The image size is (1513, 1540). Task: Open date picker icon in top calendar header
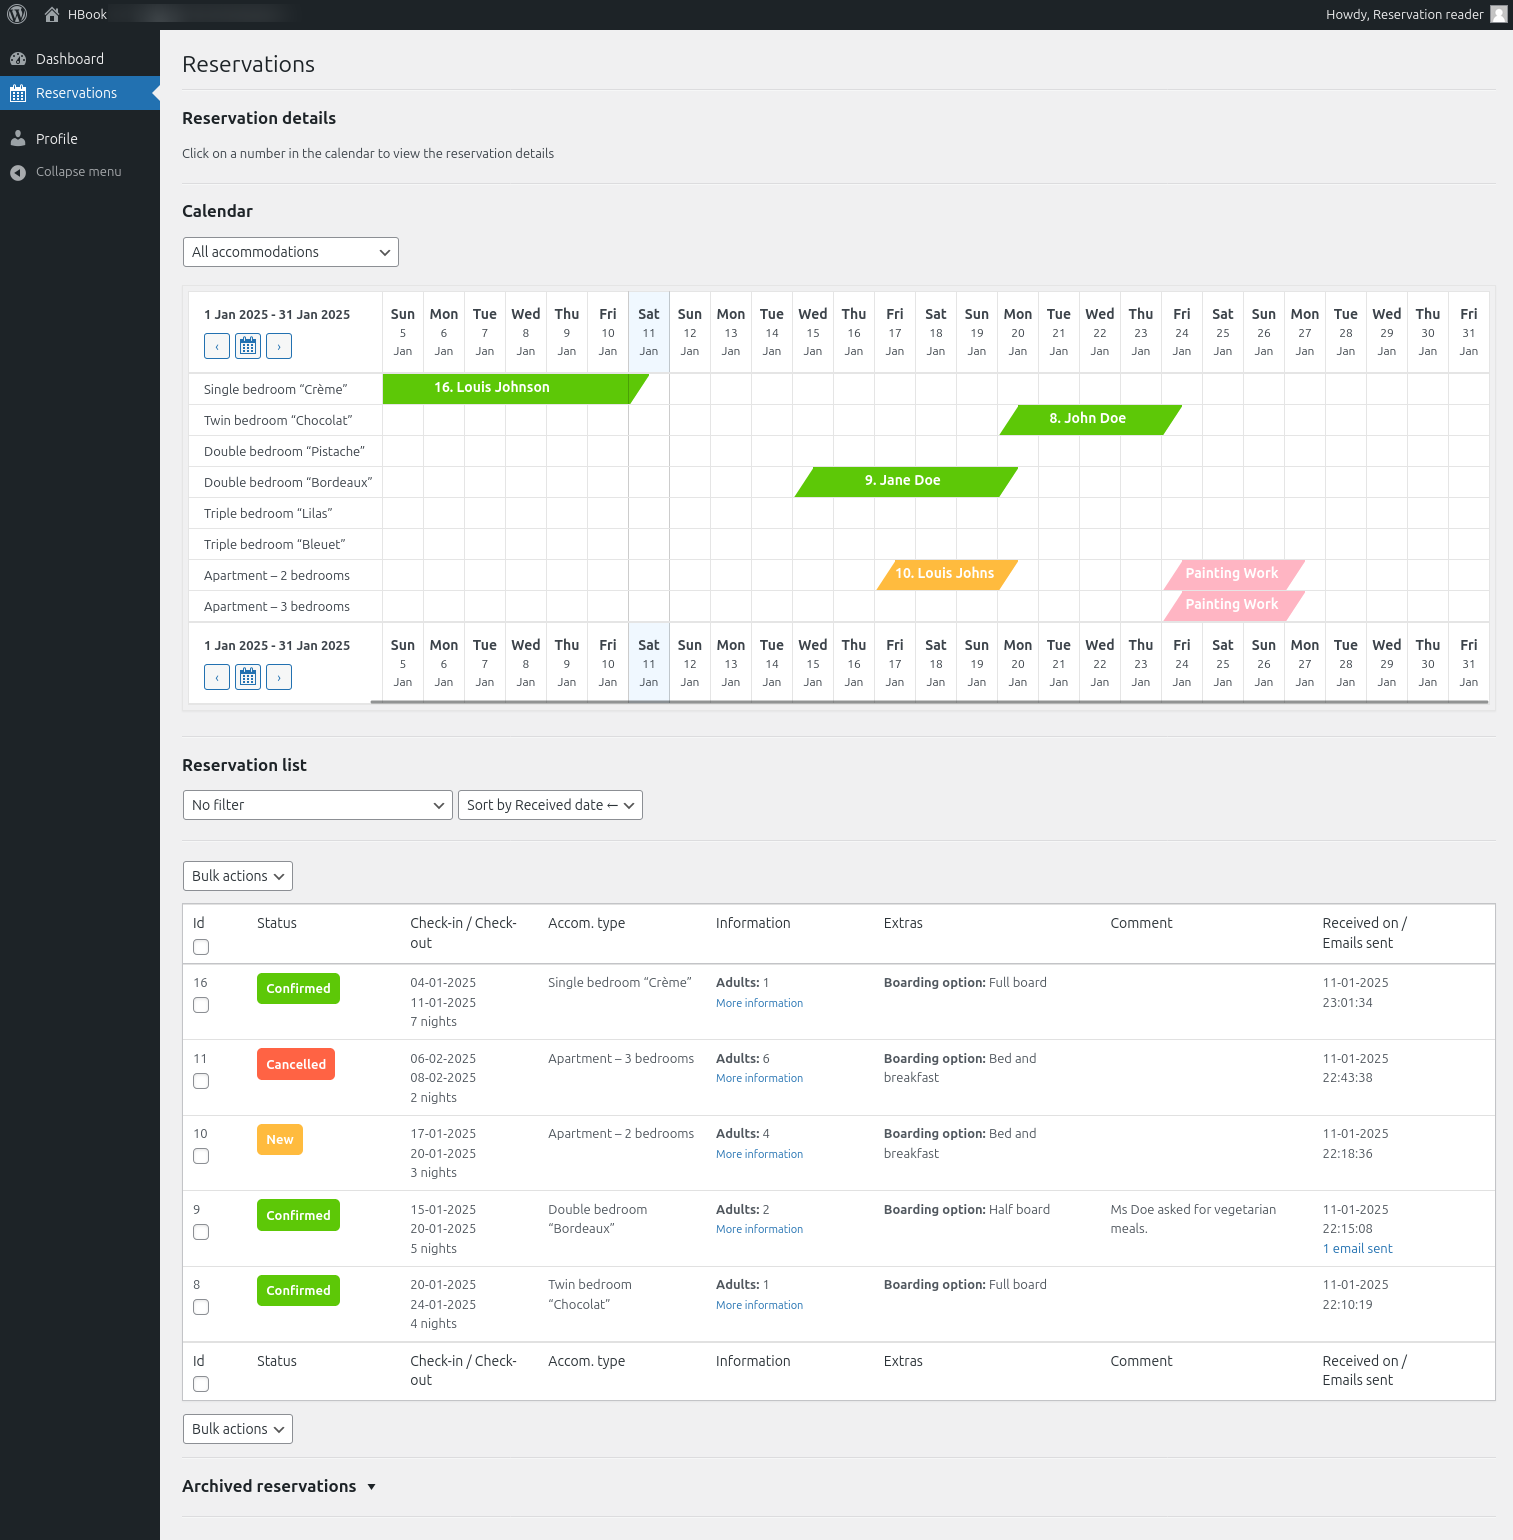[248, 346]
